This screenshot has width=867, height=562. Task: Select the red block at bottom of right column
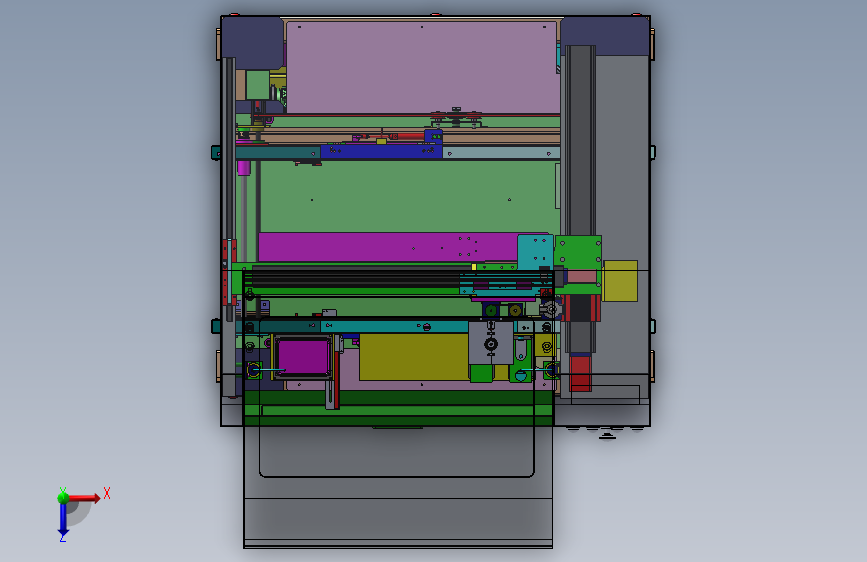(x=580, y=373)
